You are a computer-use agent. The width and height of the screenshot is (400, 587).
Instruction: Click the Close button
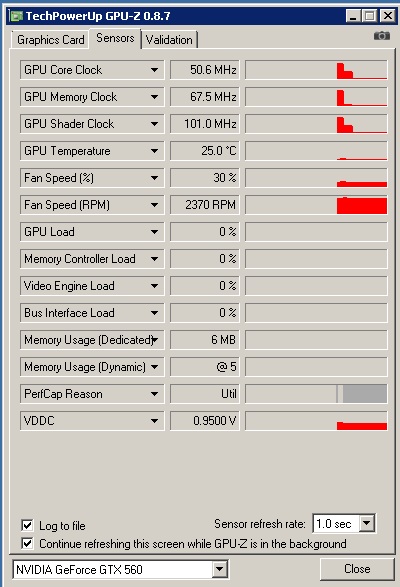(357, 569)
